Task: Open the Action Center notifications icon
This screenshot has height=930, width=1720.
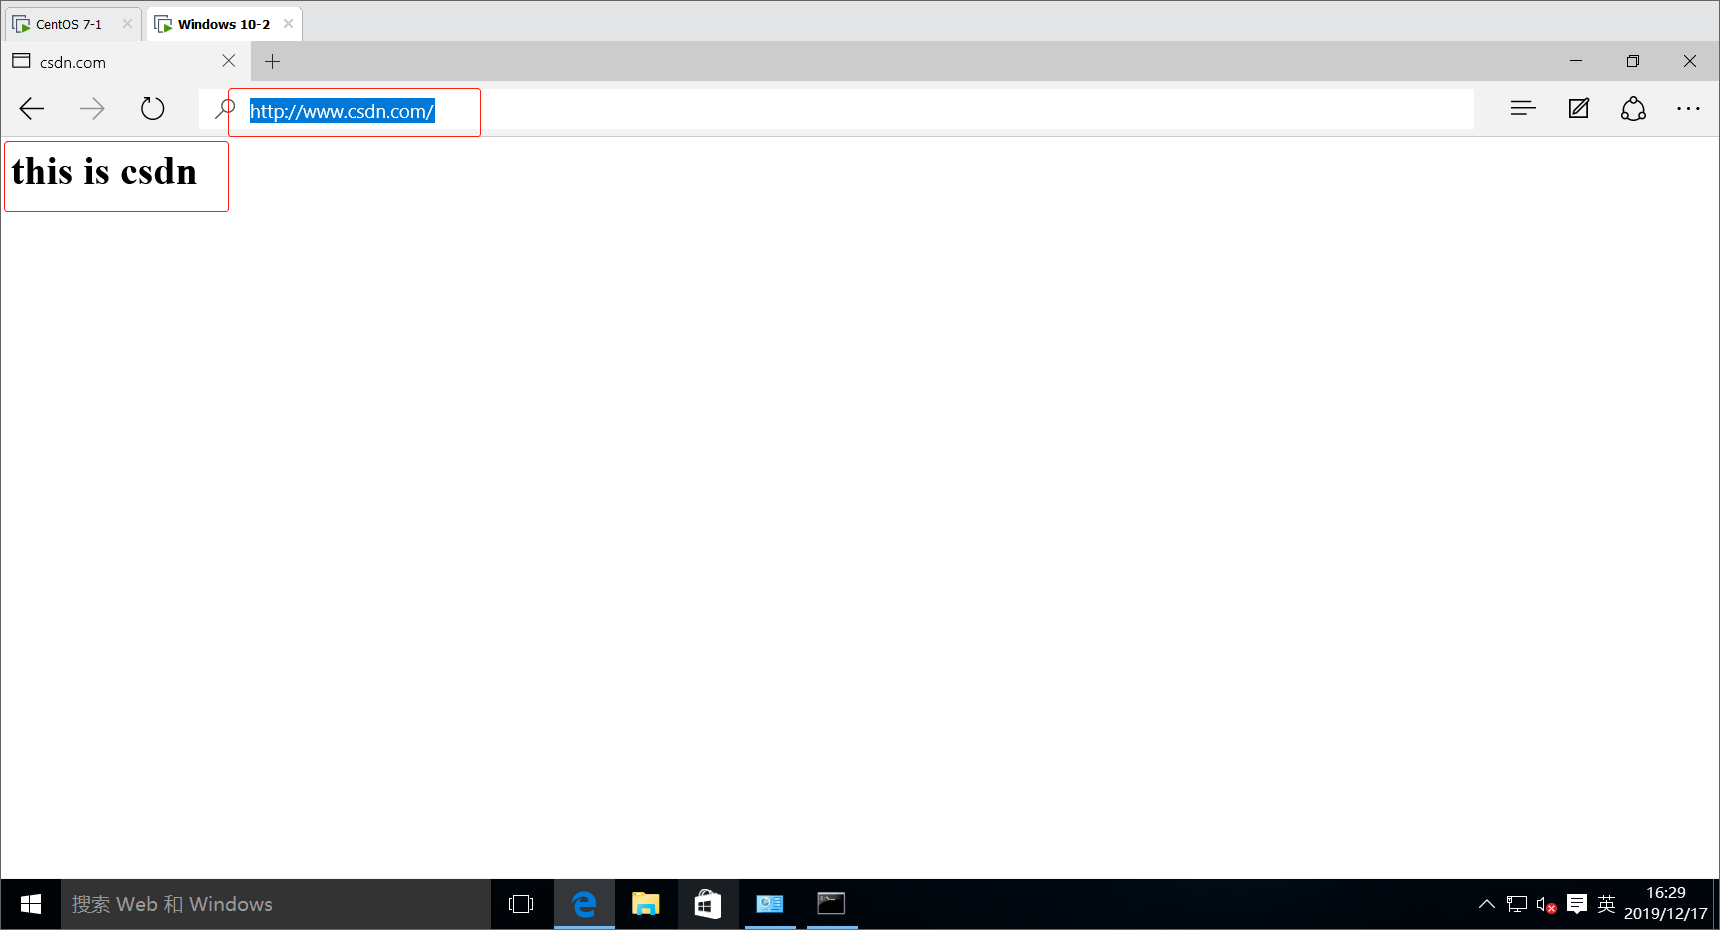Action: [x=1577, y=904]
